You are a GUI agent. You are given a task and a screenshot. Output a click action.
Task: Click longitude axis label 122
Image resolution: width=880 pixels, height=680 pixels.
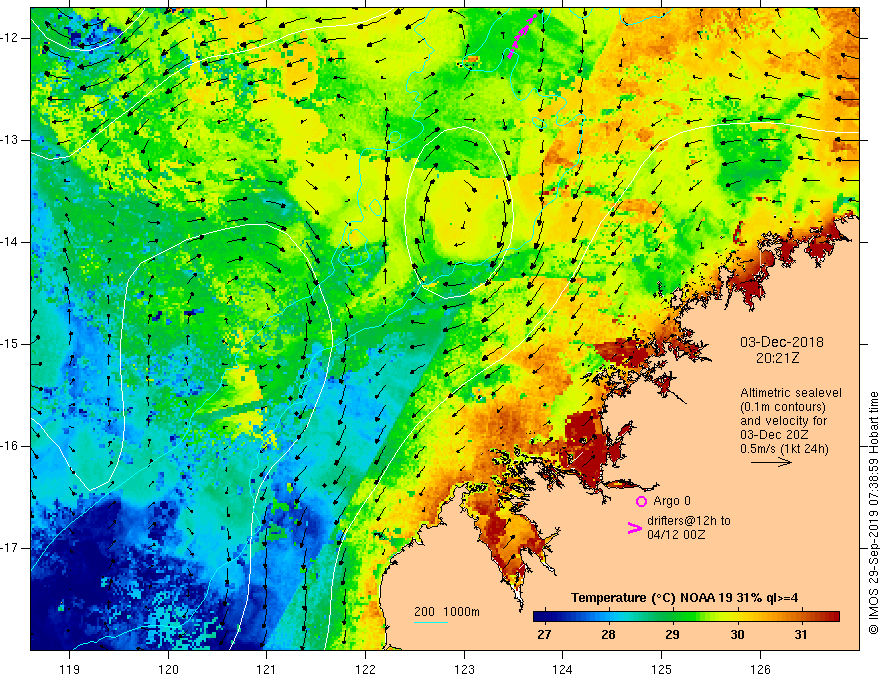click(365, 669)
